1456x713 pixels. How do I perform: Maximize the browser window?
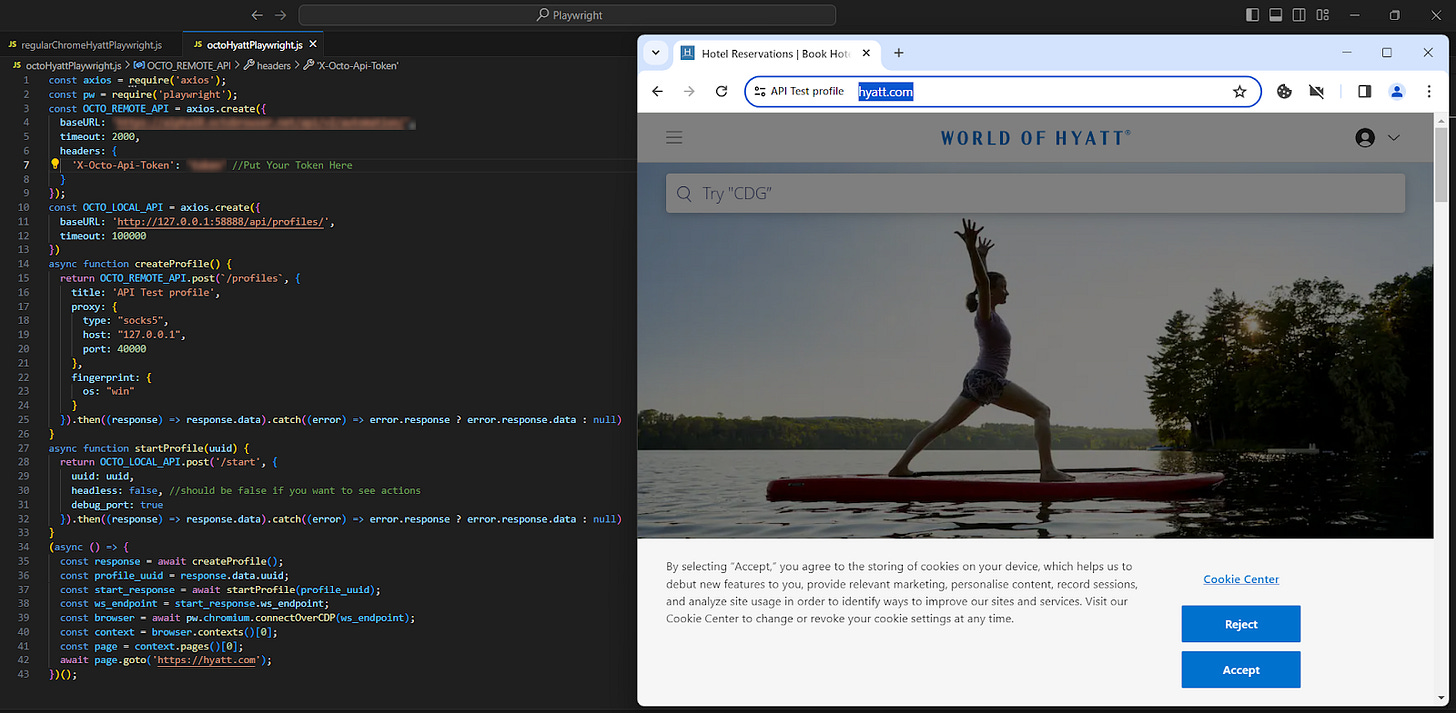coord(1387,52)
